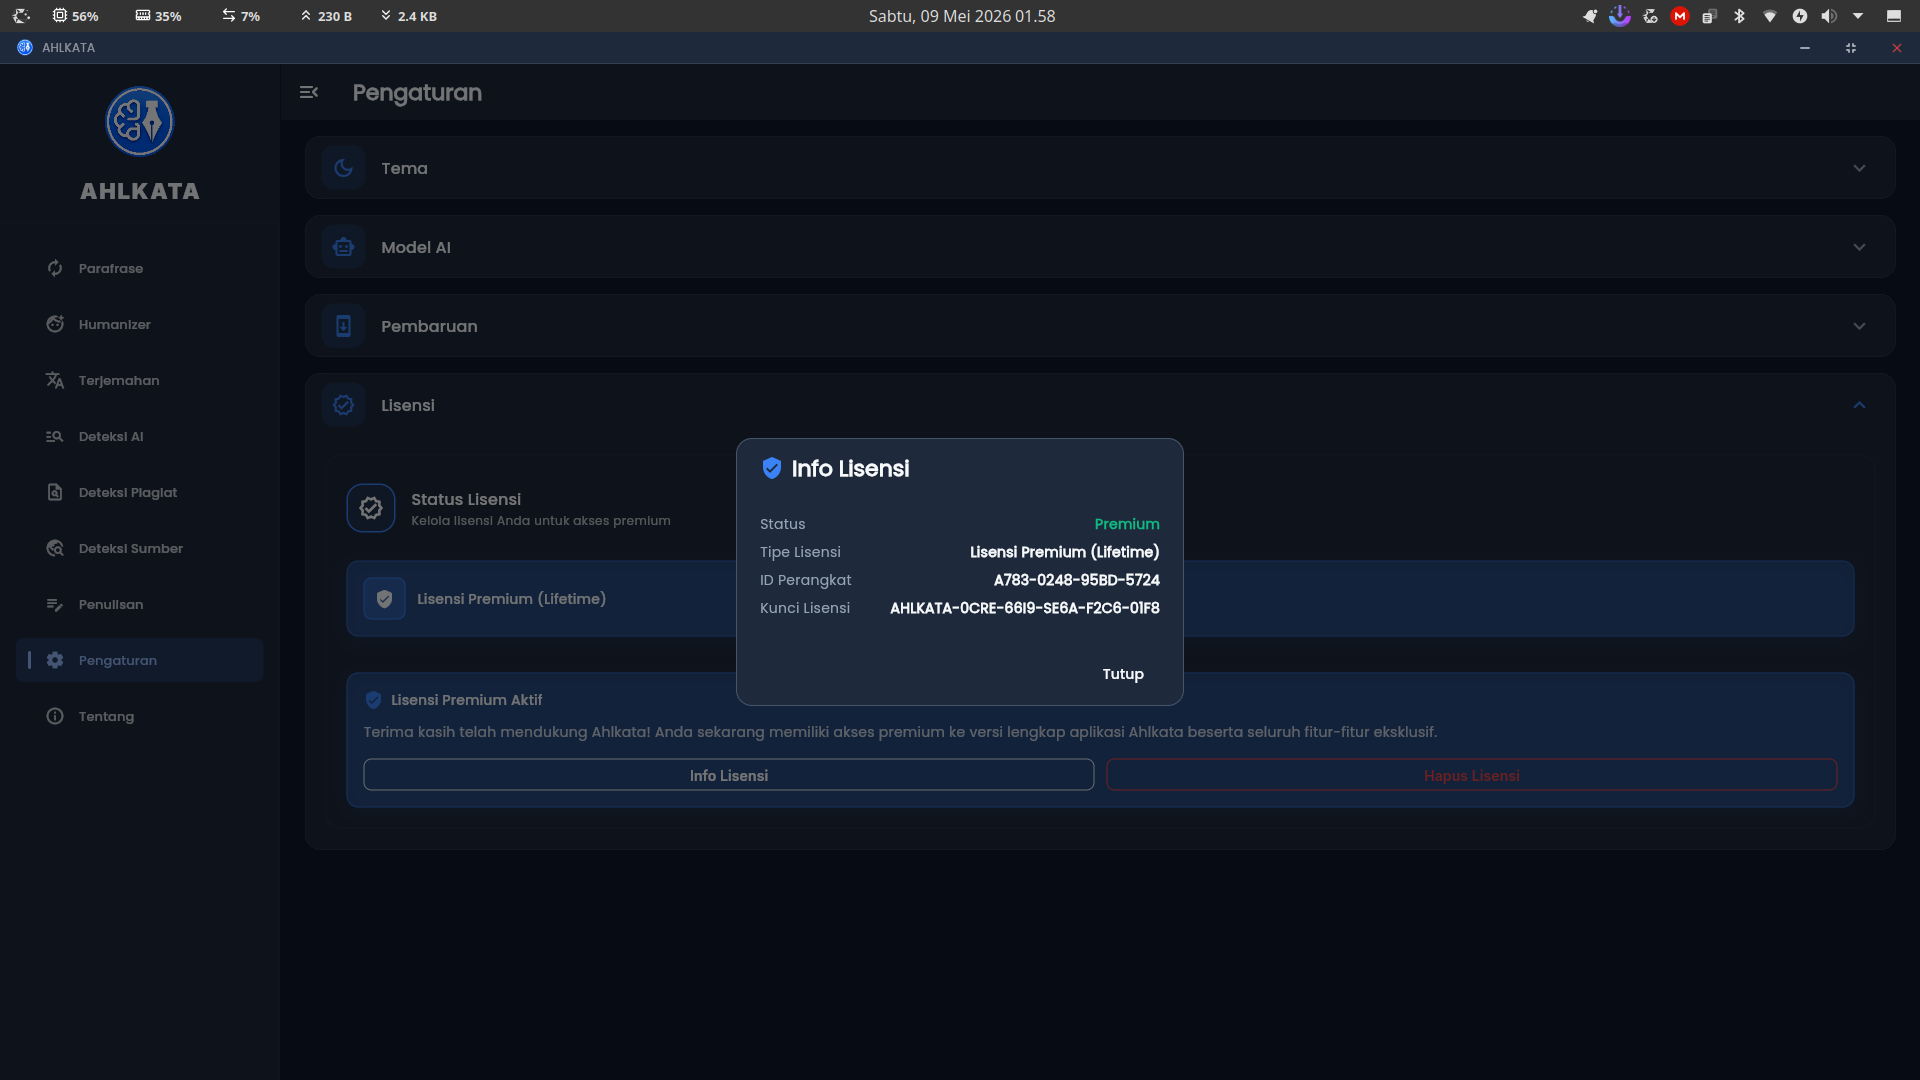Open the Wi-Fi network tray icon
Viewport: 1920px width, 1080px height.
[1769, 16]
